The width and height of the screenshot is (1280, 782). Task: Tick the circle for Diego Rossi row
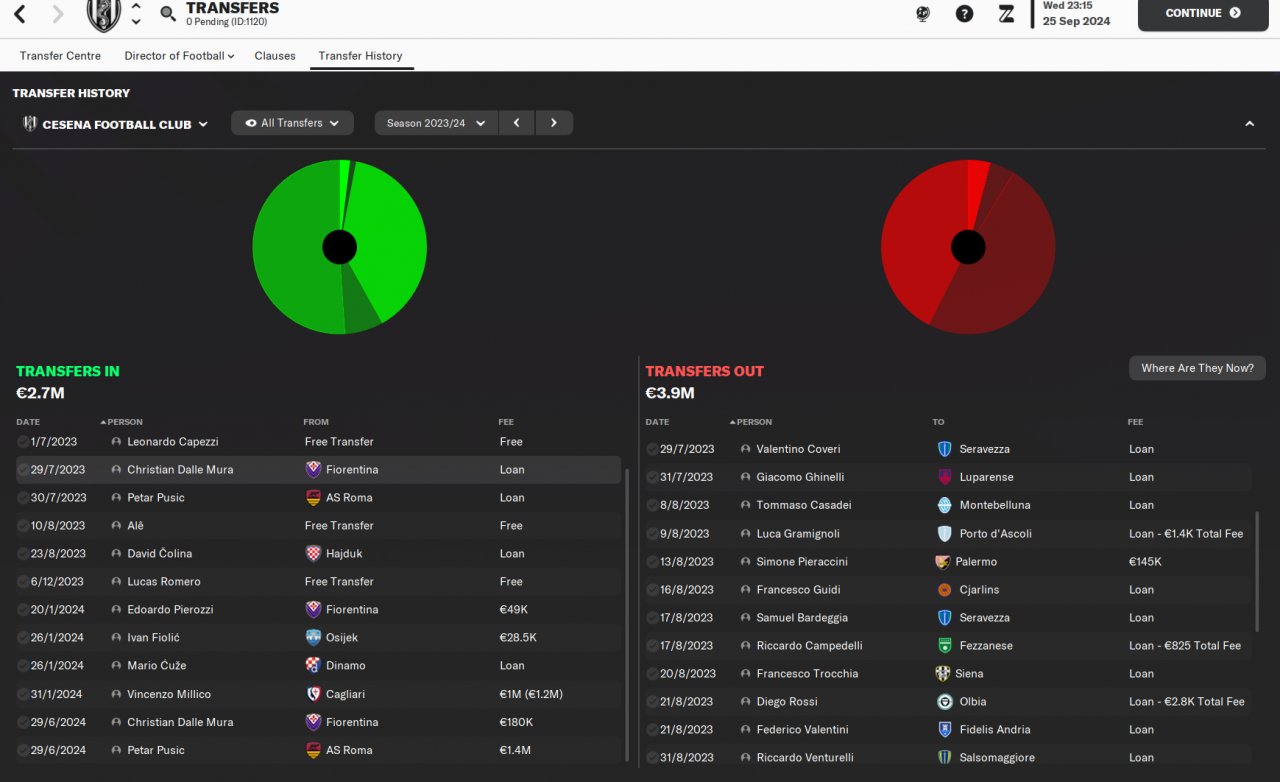tap(652, 702)
